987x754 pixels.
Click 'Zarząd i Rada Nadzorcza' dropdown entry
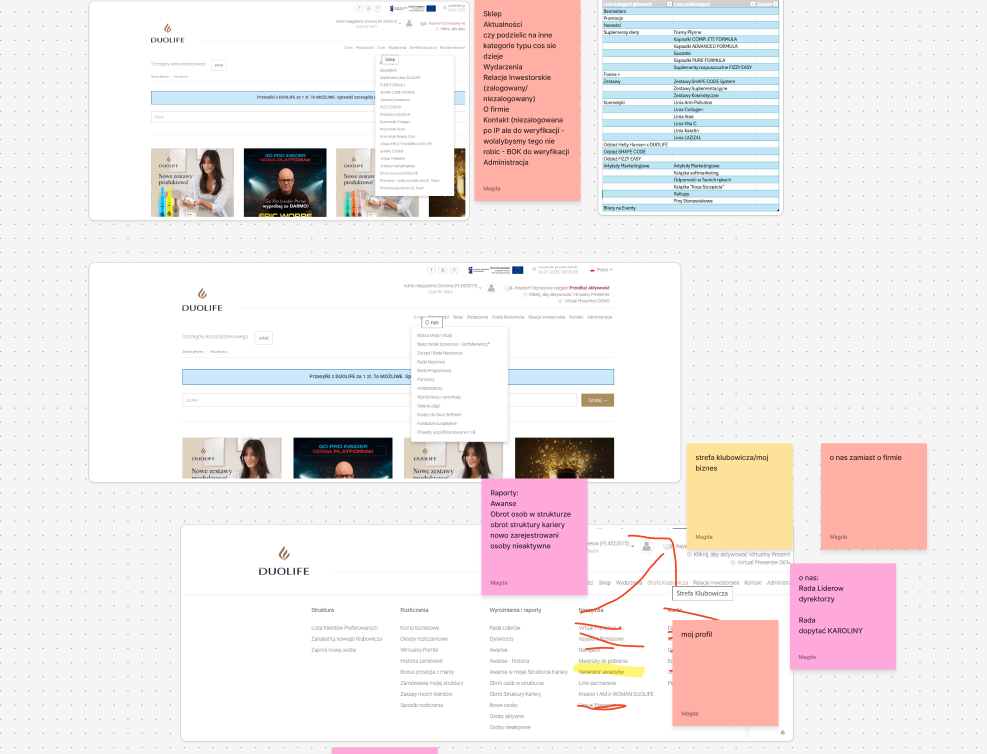tap(439, 353)
